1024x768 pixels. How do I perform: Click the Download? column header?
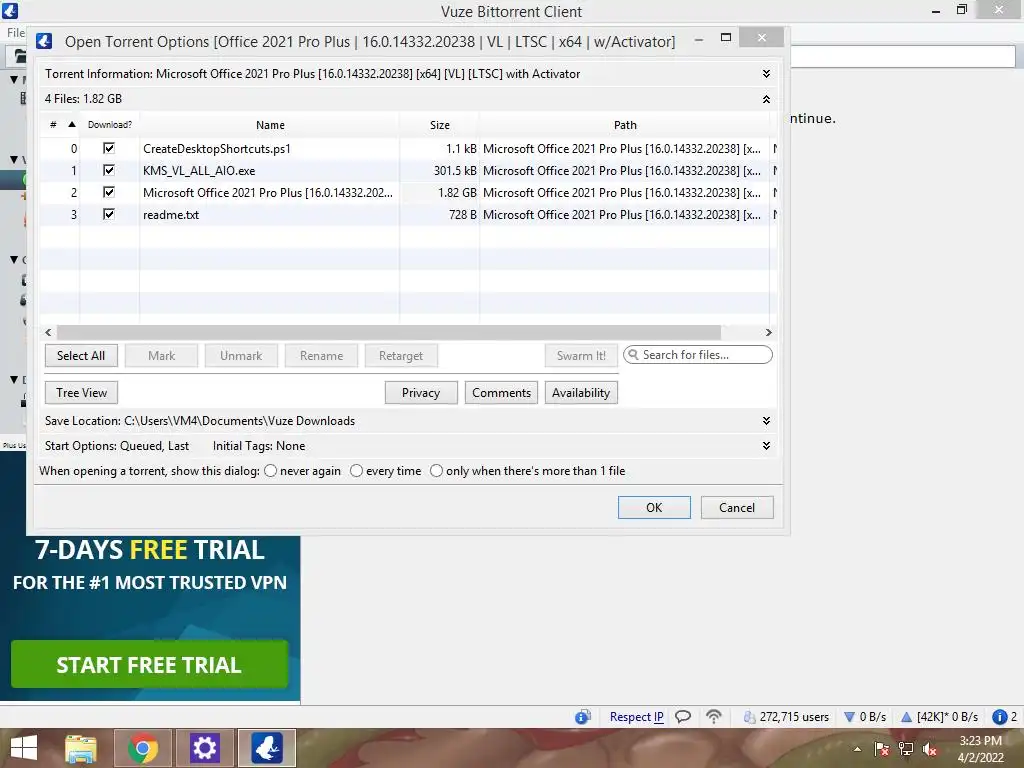(x=110, y=125)
